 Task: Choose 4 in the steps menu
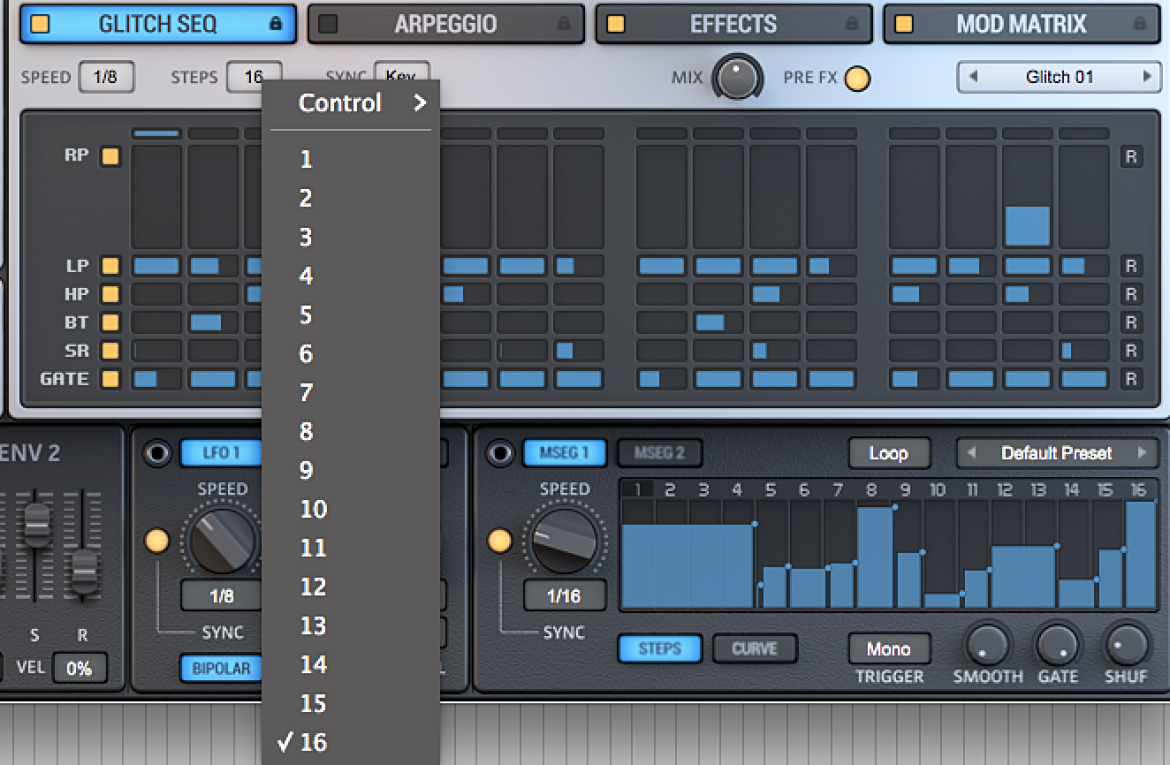point(351,275)
